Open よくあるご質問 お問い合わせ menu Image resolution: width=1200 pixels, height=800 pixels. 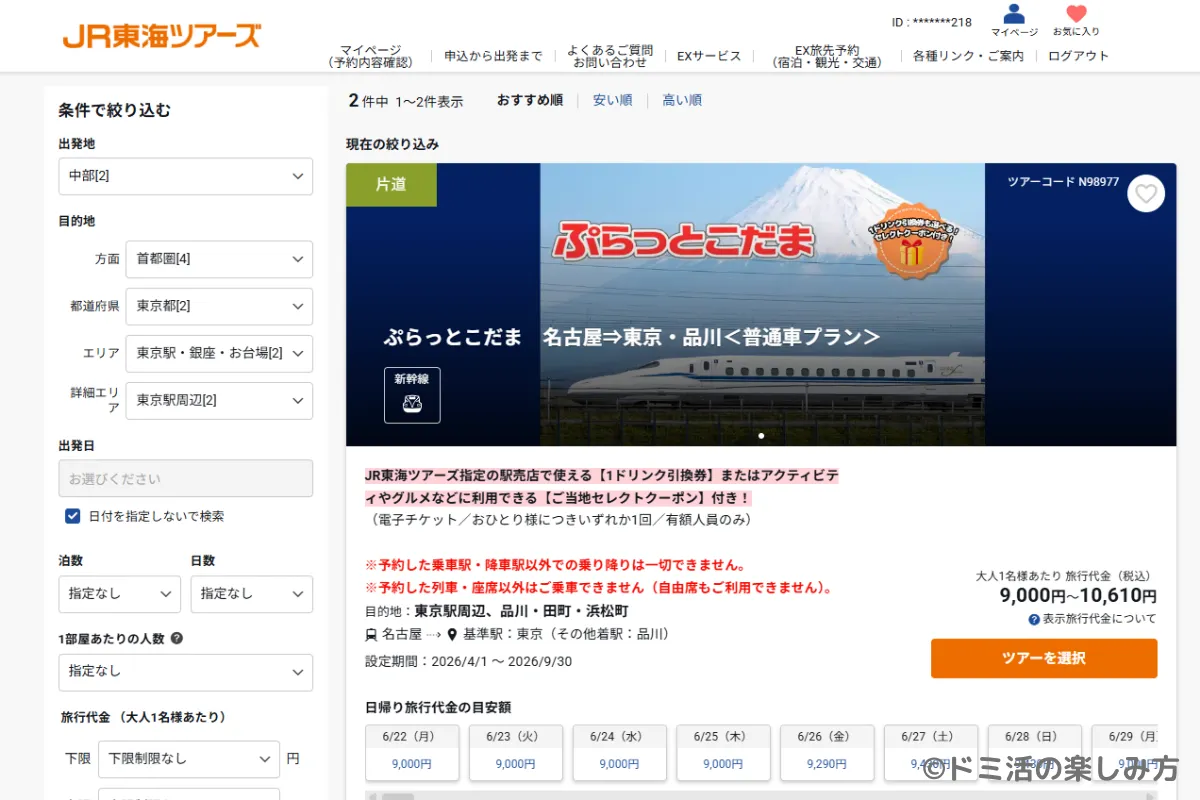[610, 56]
